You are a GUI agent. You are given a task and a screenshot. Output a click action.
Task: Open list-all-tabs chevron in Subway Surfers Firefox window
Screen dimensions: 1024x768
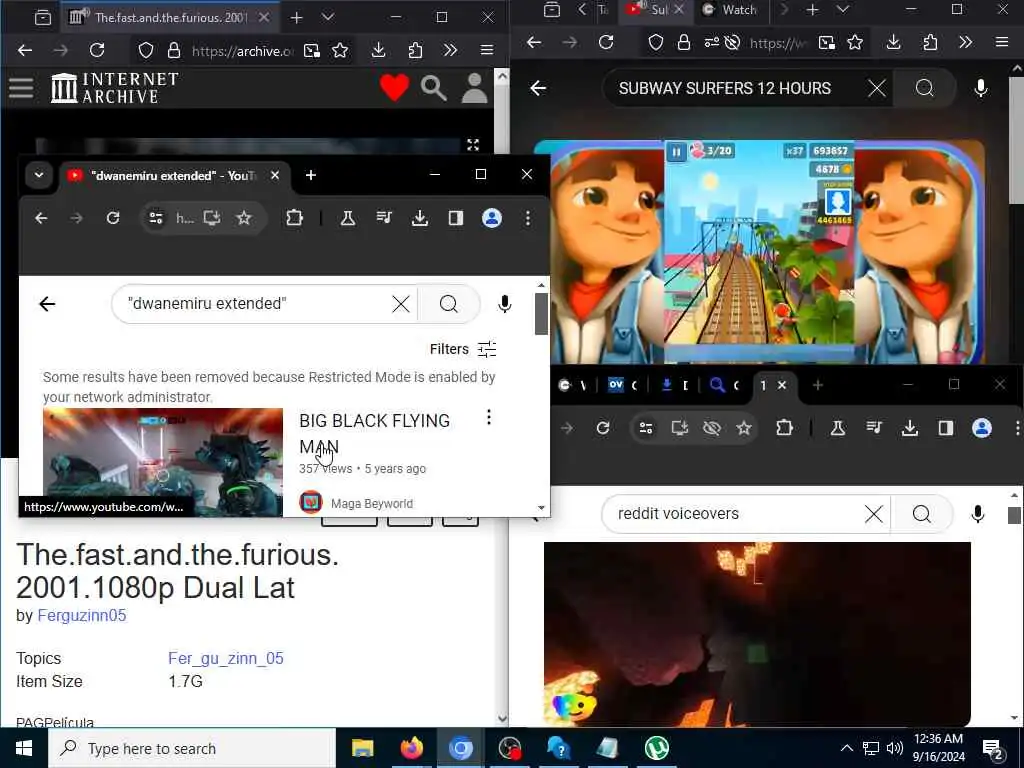843,10
